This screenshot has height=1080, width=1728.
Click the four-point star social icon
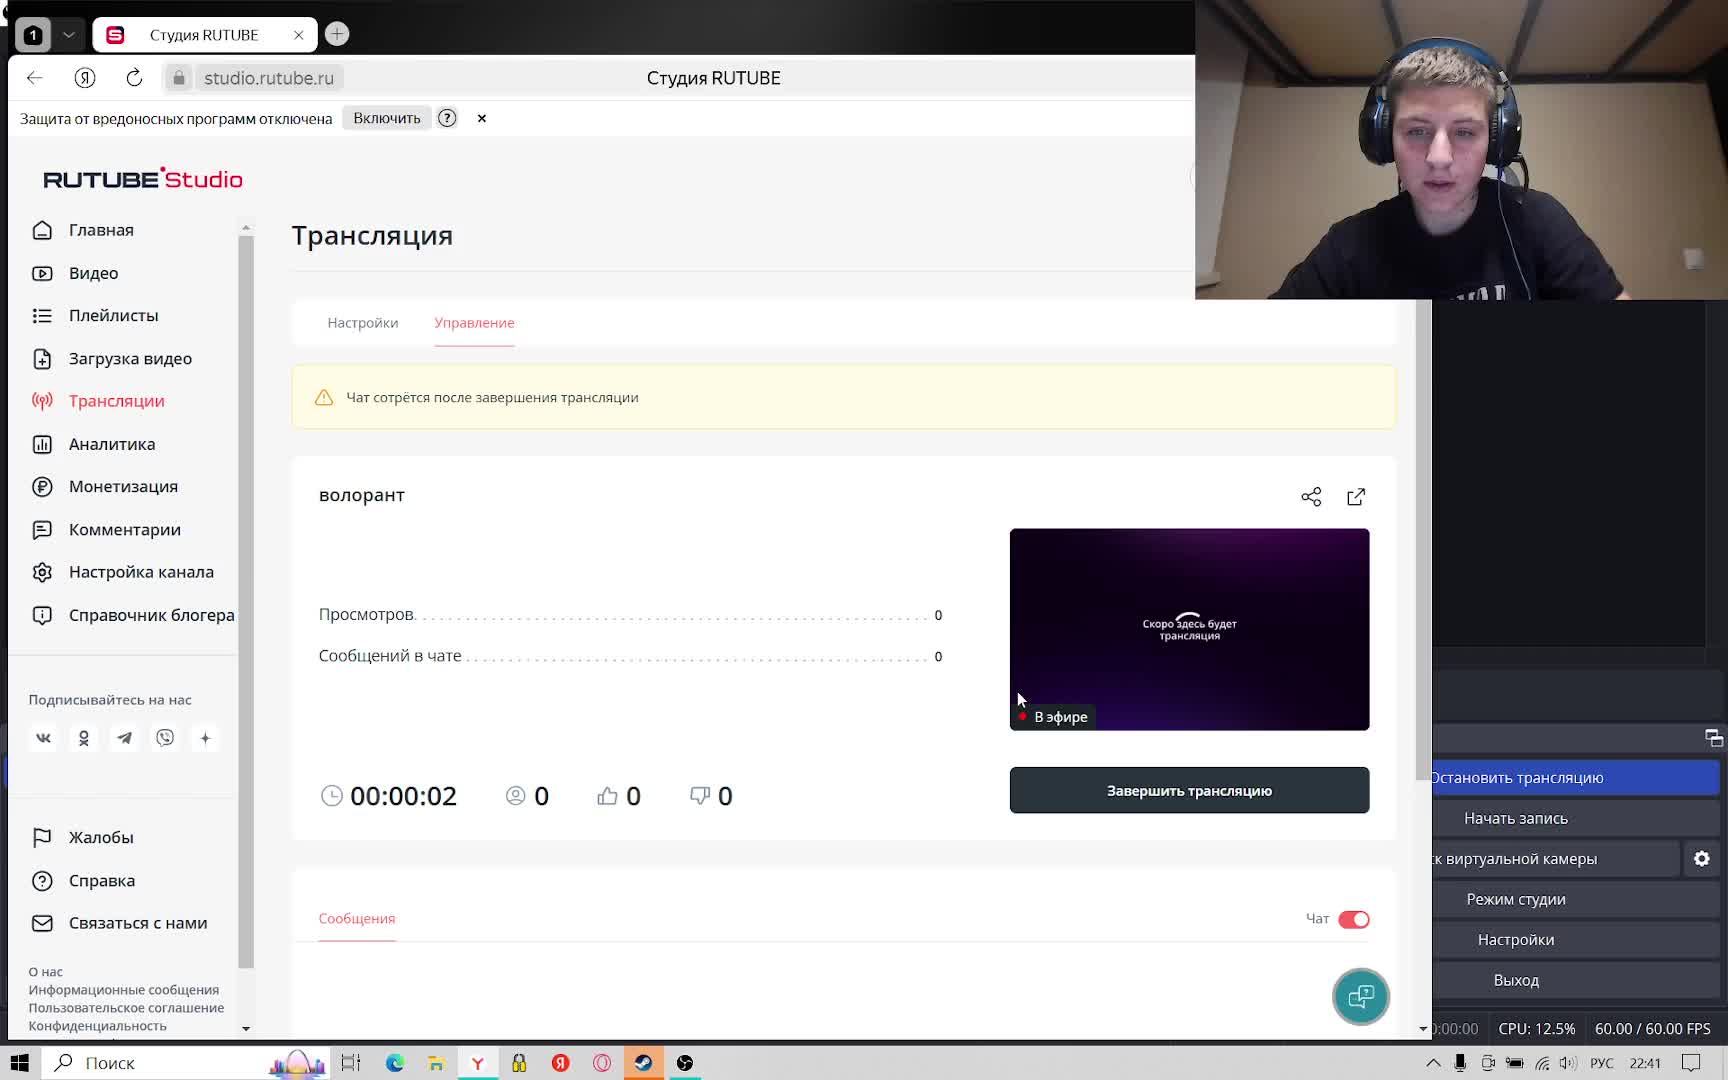click(x=205, y=738)
